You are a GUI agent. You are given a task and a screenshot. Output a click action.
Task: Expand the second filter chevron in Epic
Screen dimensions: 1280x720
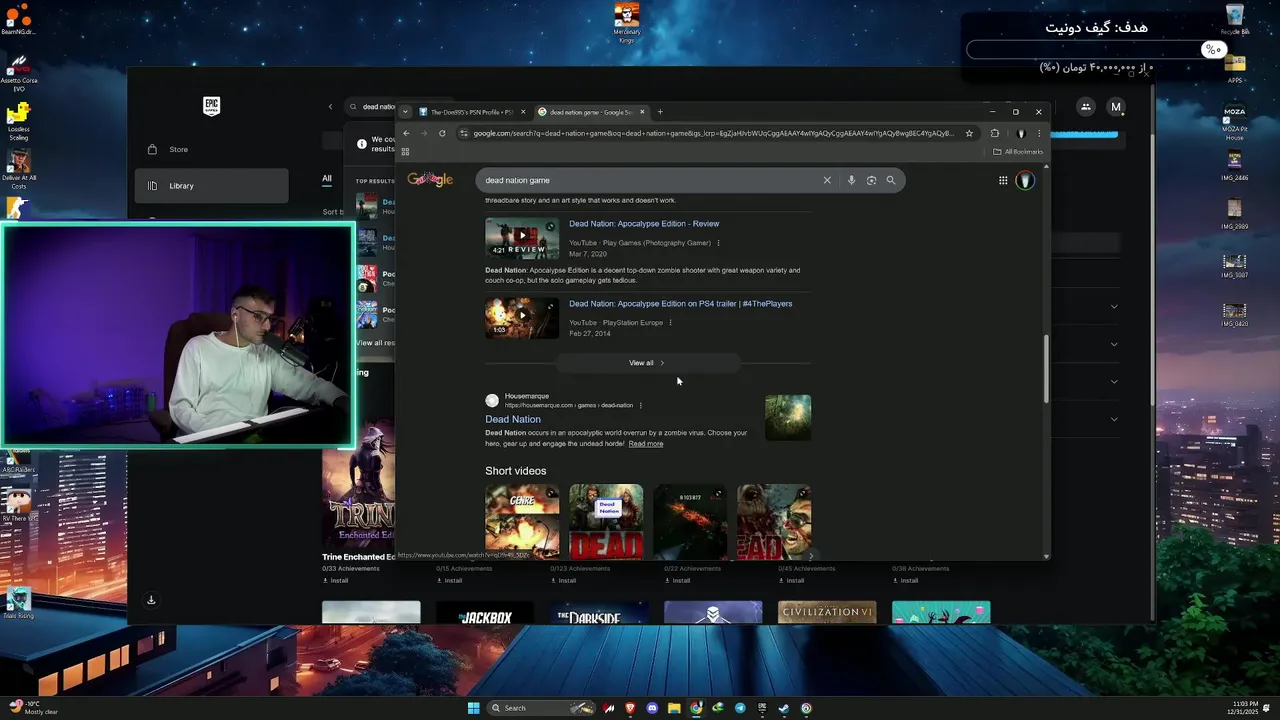tap(1114, 344)
